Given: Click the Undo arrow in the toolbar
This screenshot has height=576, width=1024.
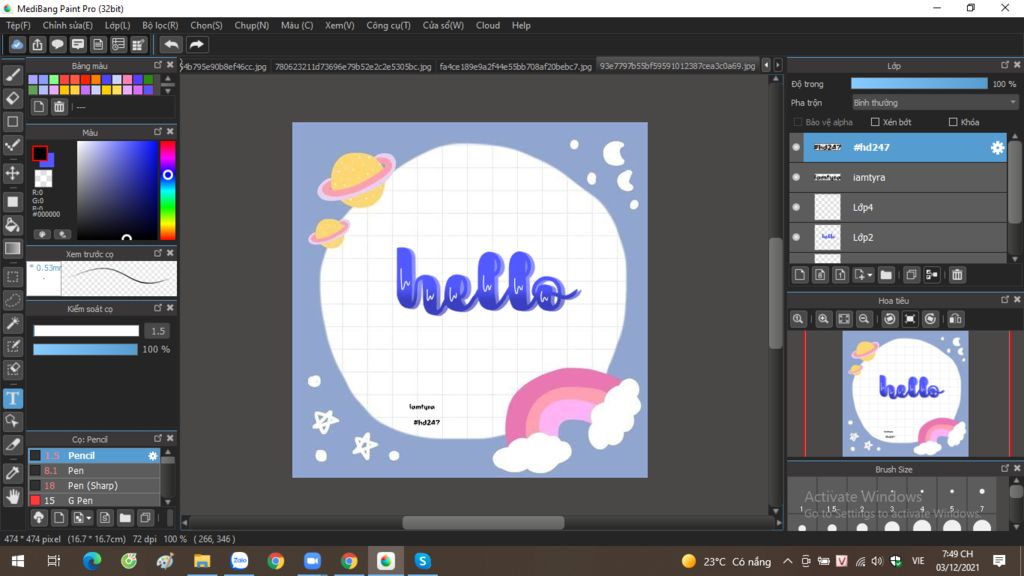Looking at the screenshot, I should pos(171,44).
